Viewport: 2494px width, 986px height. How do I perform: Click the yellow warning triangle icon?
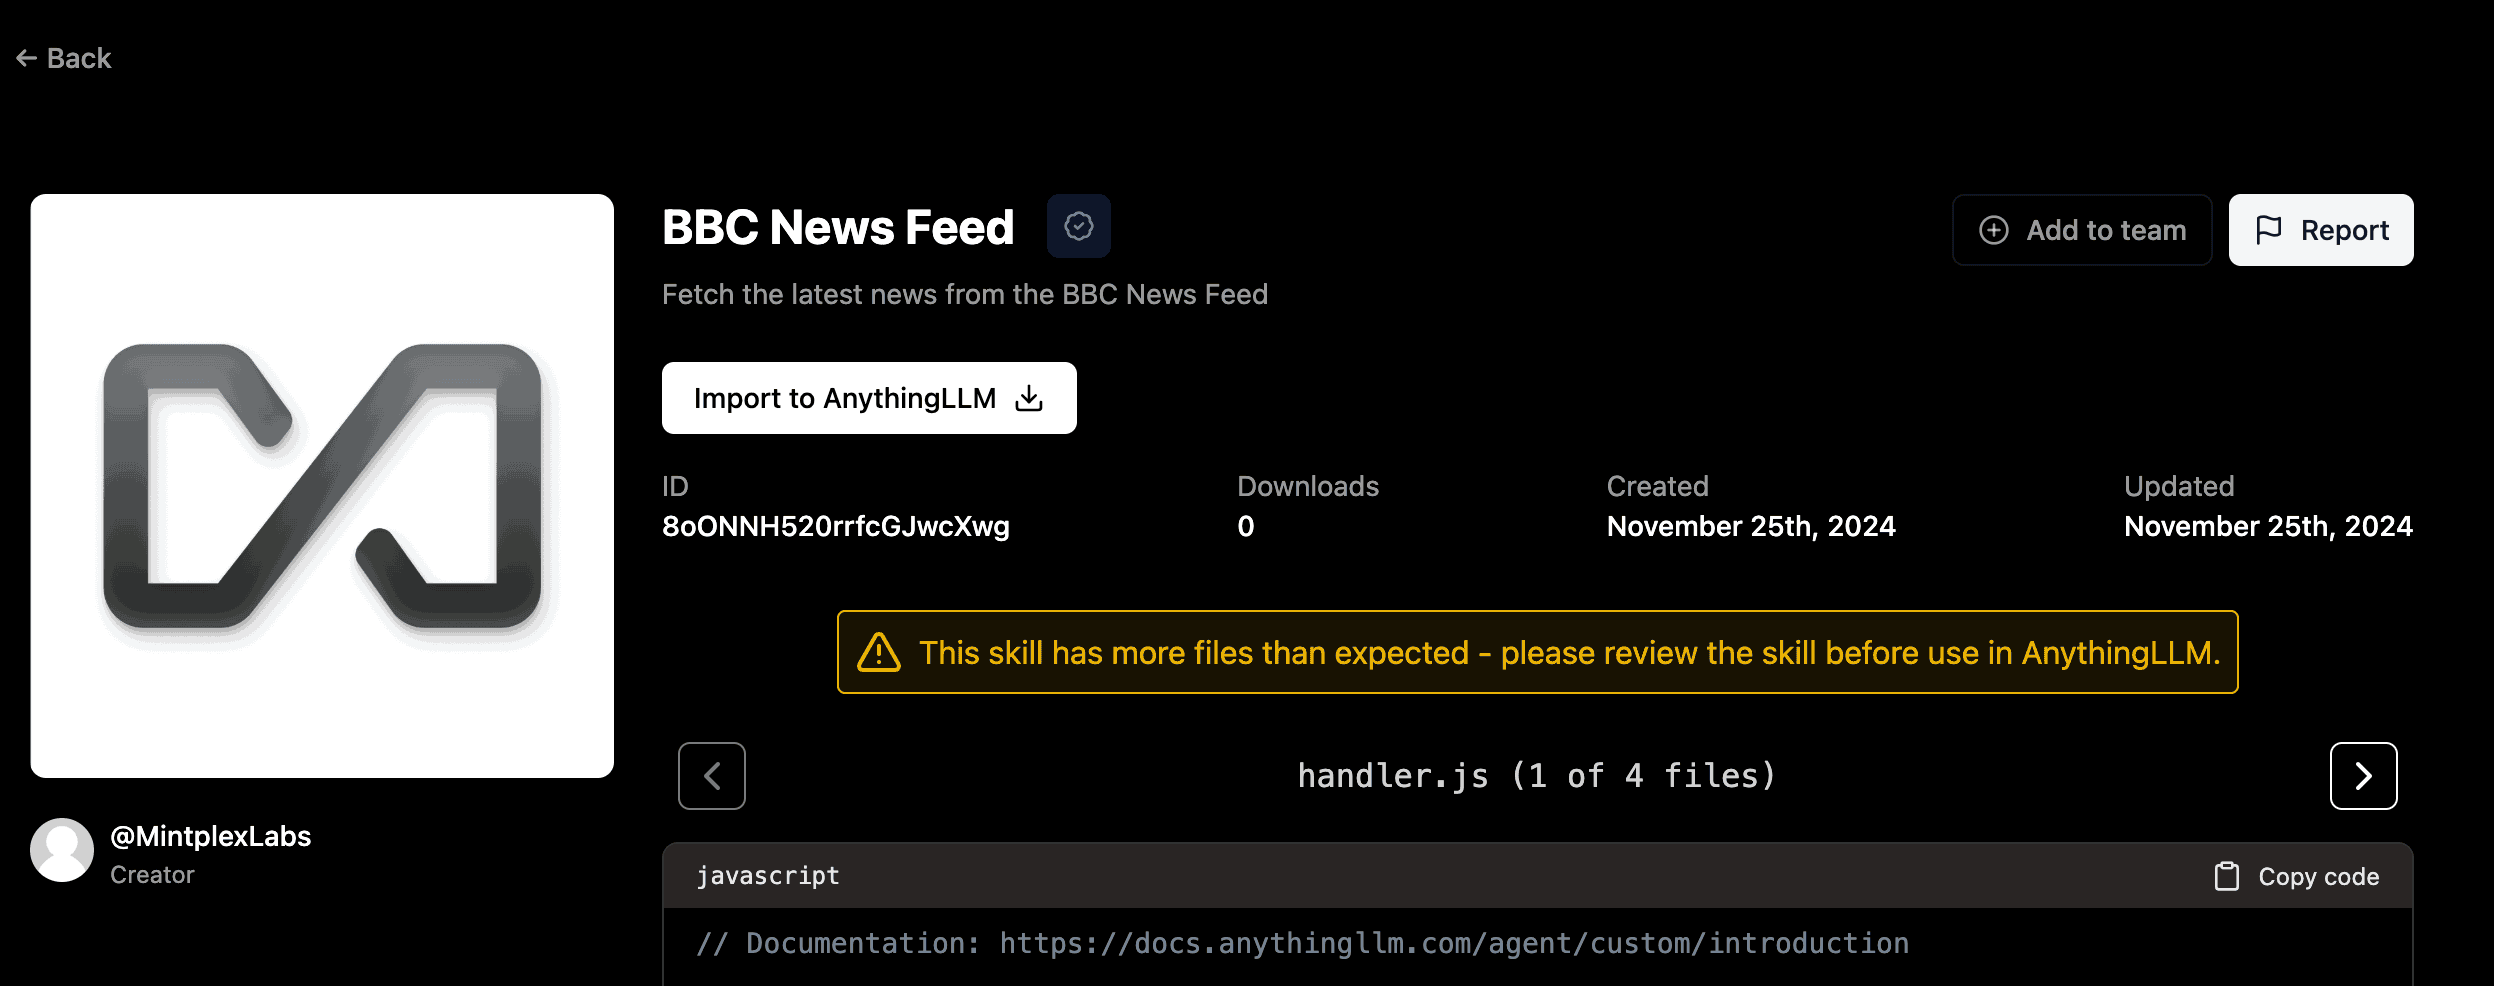pyautogui.click(x=879, y=652)
